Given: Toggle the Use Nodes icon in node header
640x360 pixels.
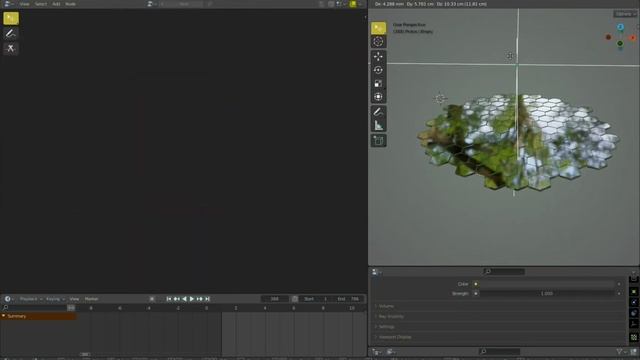Looking at the screenshot, I should [x=353, y=4].
